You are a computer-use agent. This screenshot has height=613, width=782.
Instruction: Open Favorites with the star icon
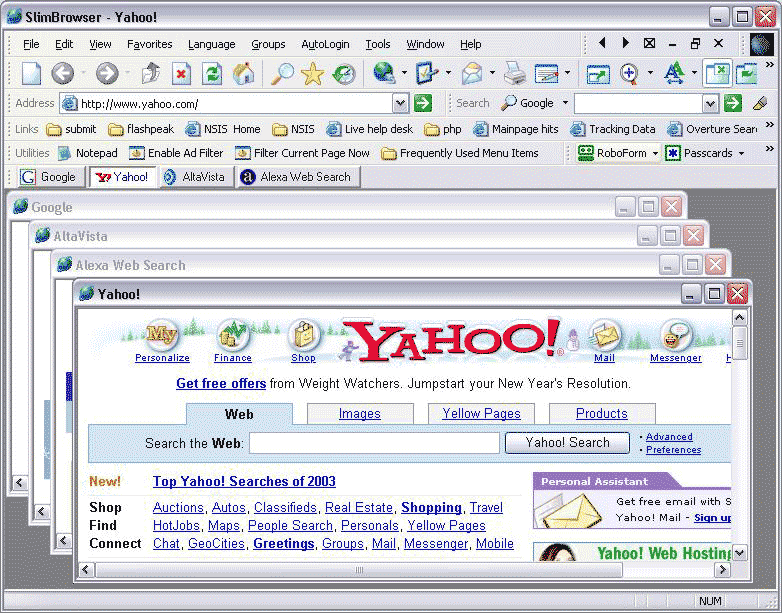(313, 73)
